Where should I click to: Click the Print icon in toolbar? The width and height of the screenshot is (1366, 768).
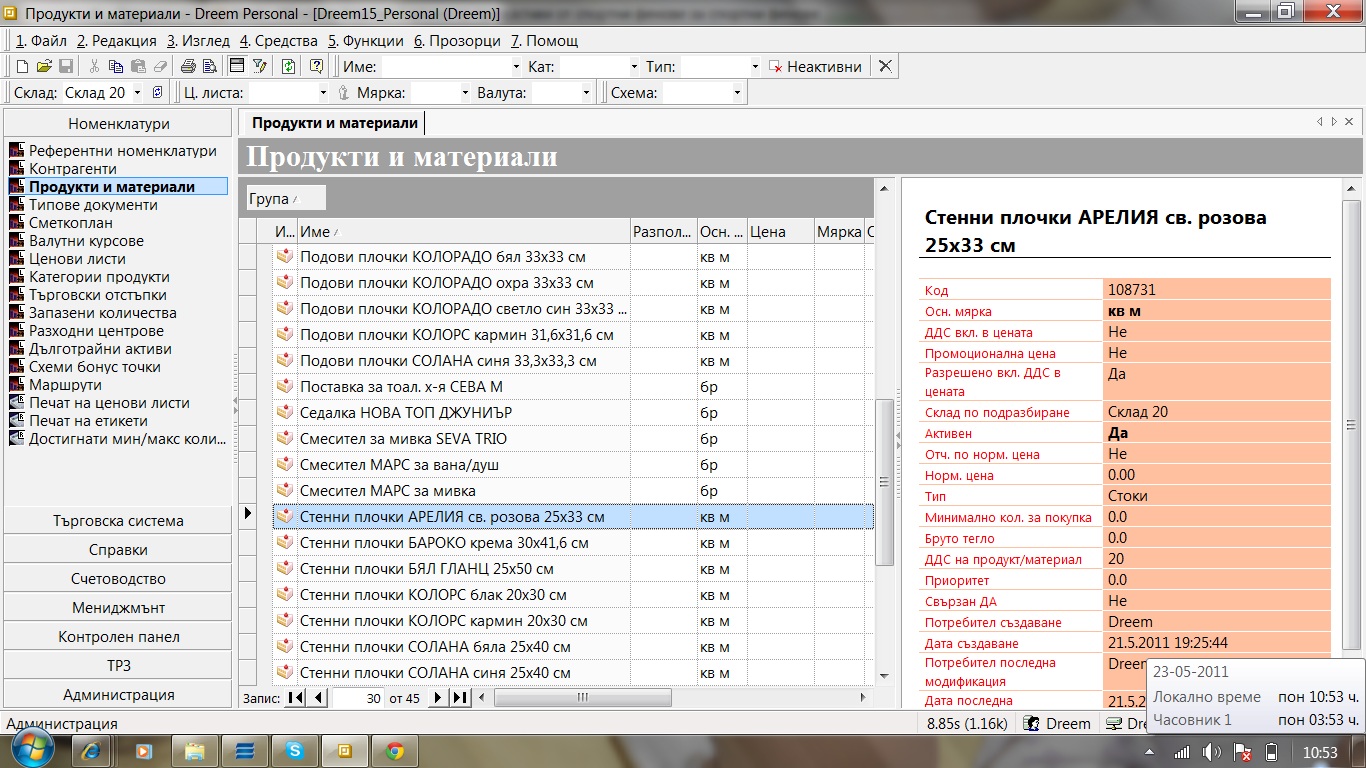187,67
